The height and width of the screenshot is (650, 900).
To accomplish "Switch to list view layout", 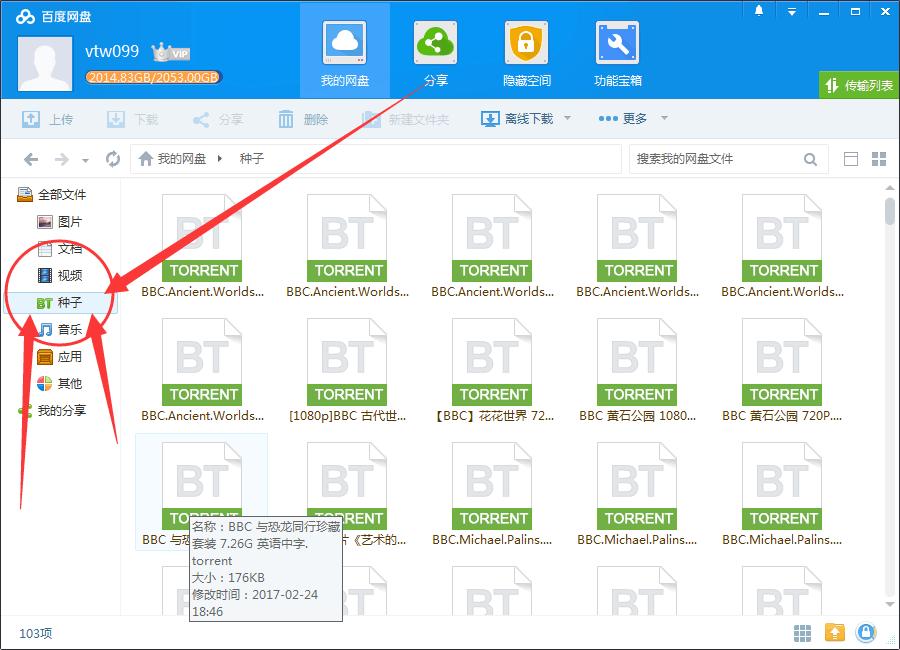I will 851,159.
